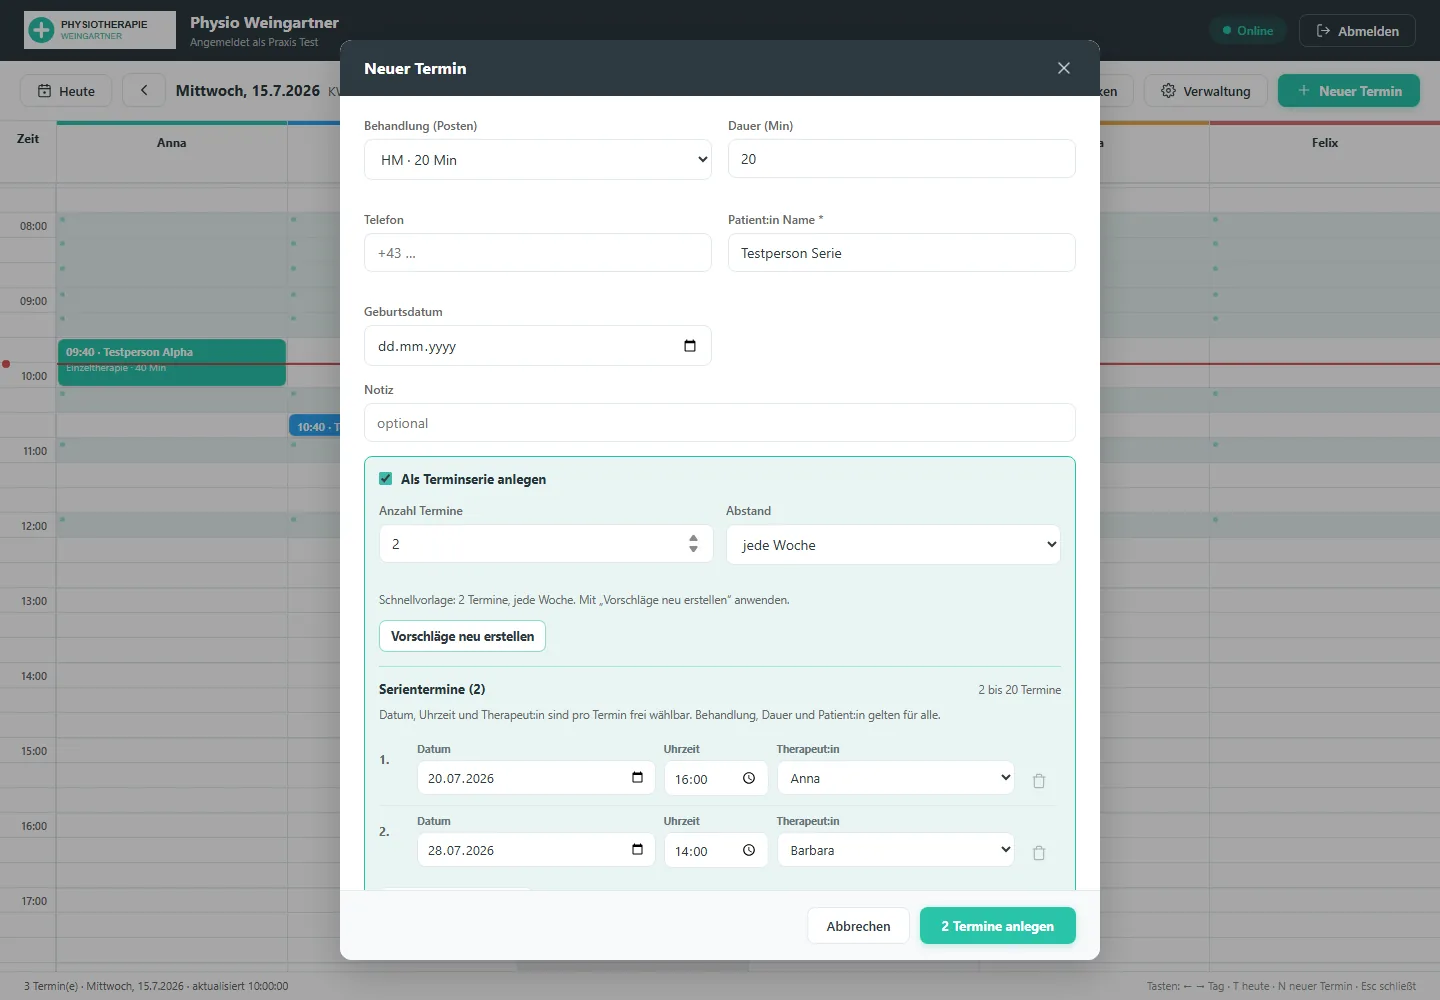
Task: Click into the Dauer (Min) field
Action: (x=902, y=159)
